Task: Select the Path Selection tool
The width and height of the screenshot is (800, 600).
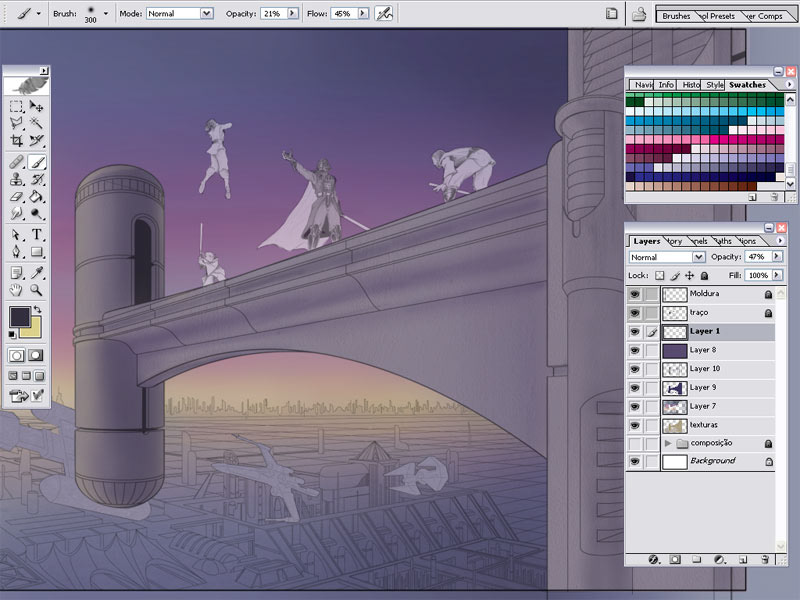Action: coord(16,235)
